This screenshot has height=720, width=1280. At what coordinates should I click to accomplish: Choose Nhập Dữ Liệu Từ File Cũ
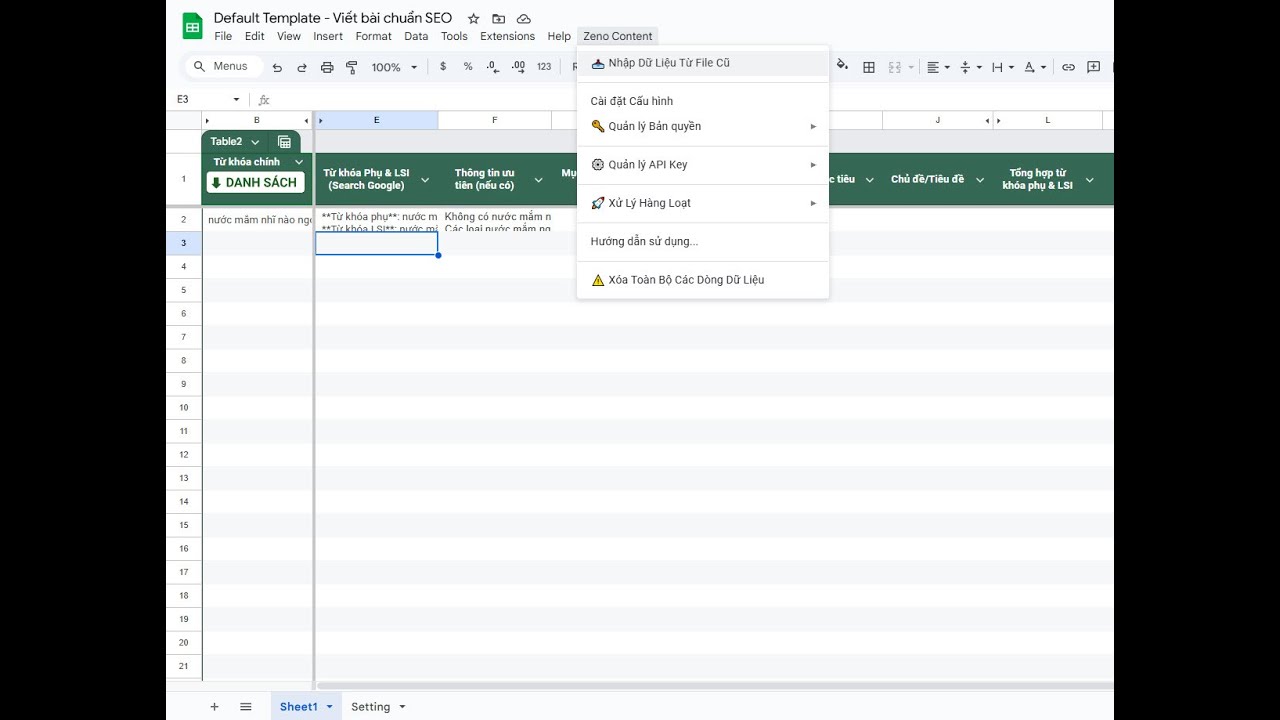703,63
